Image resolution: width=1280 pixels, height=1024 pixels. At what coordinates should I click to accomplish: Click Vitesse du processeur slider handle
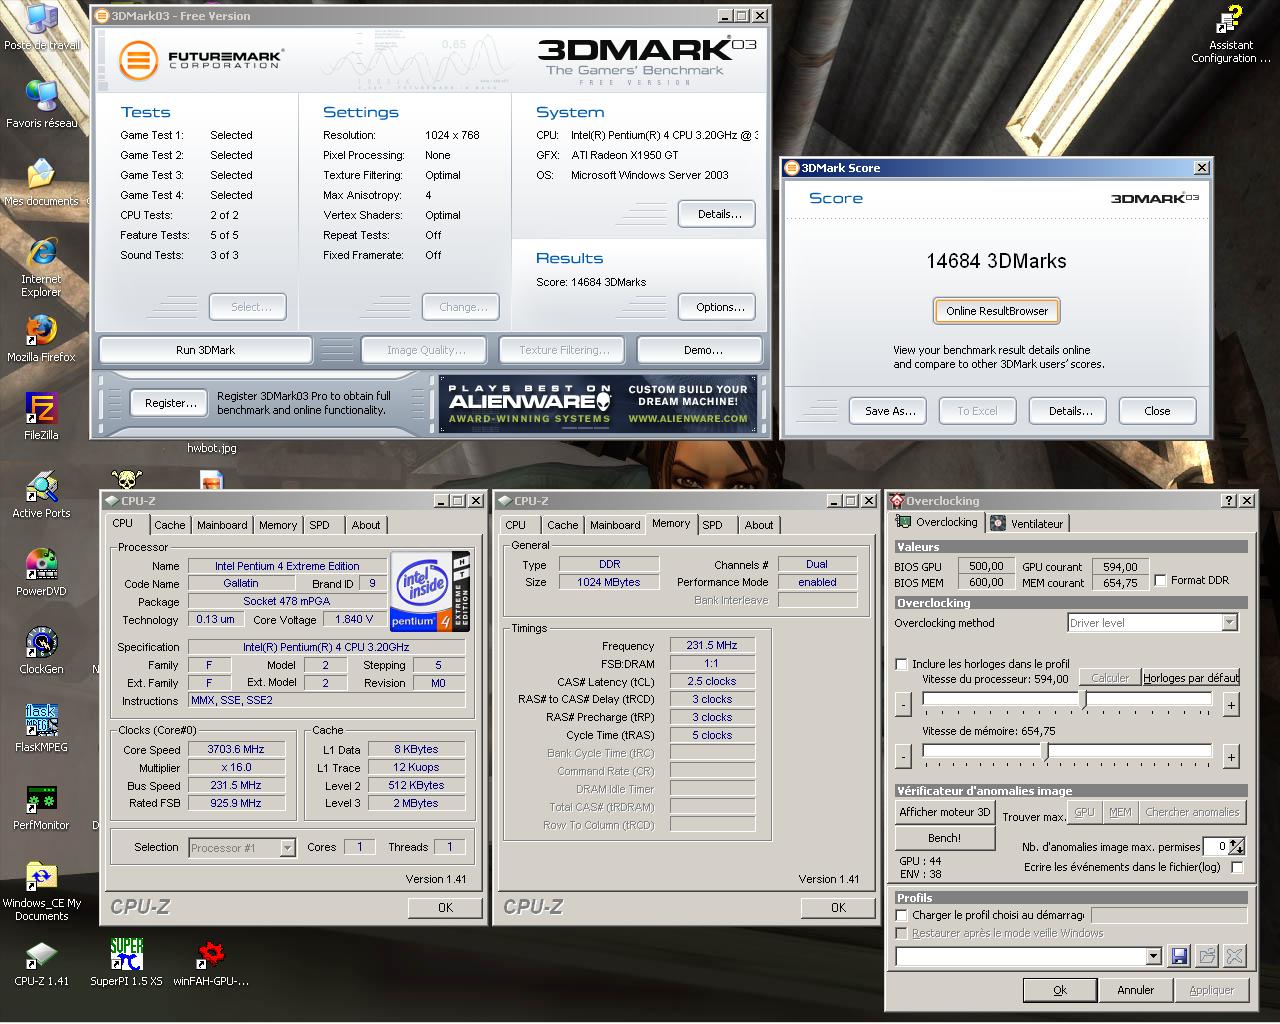pyautogui.click(x=1084, y=699)
